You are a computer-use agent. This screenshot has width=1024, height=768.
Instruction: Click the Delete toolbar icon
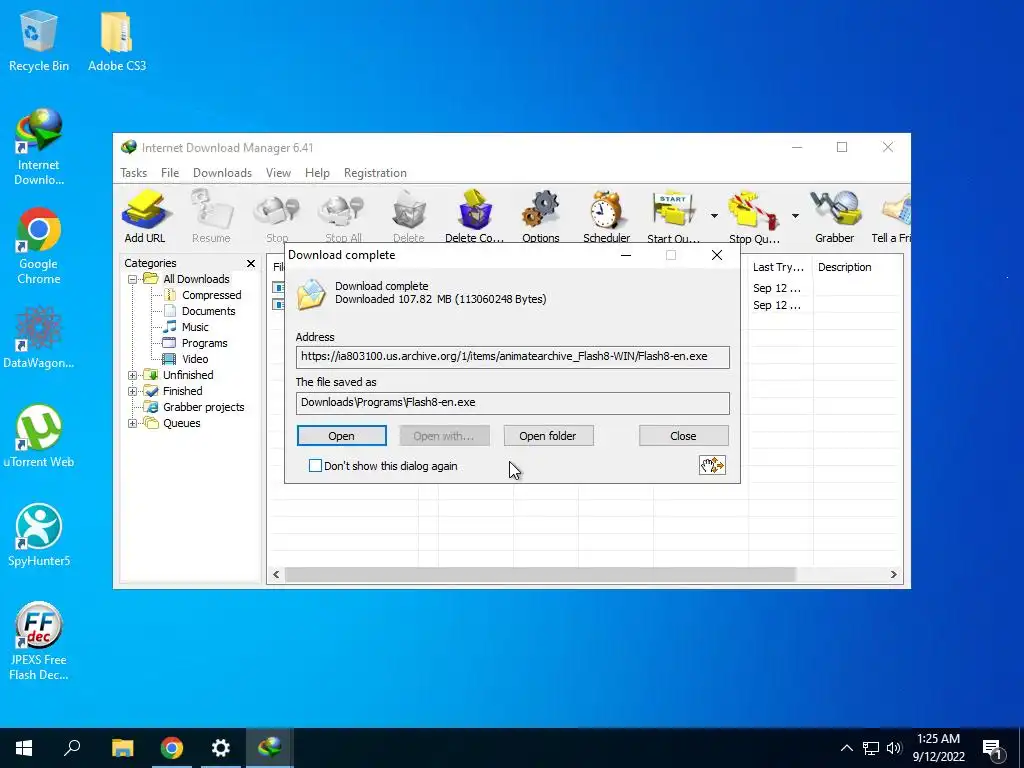409,210
